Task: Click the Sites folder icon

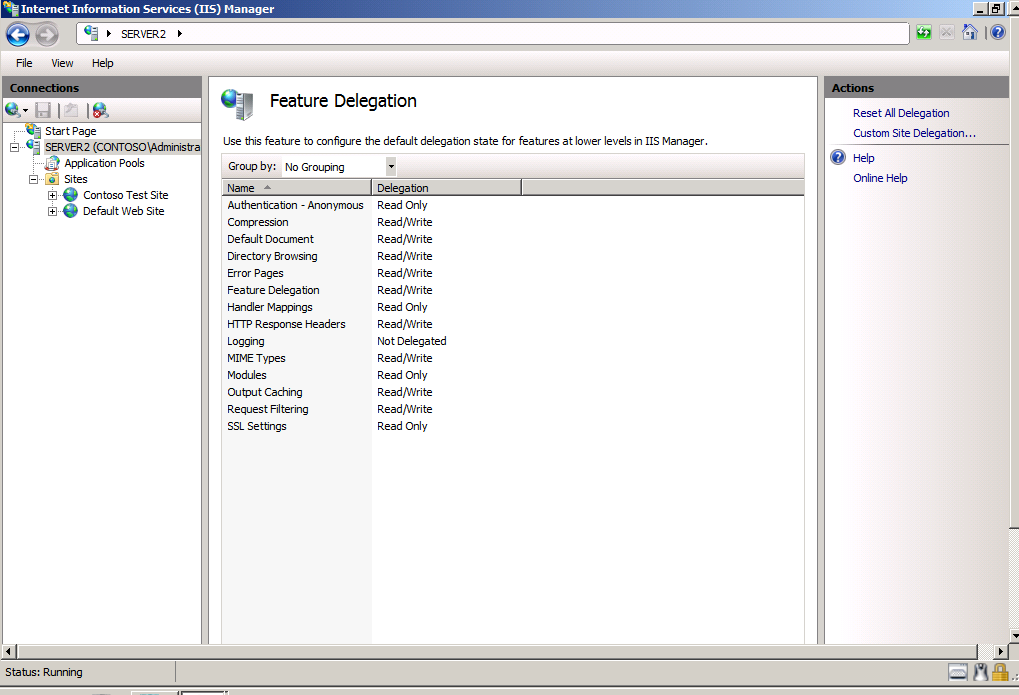Action: pyautogui.click(x=53, y=179)
